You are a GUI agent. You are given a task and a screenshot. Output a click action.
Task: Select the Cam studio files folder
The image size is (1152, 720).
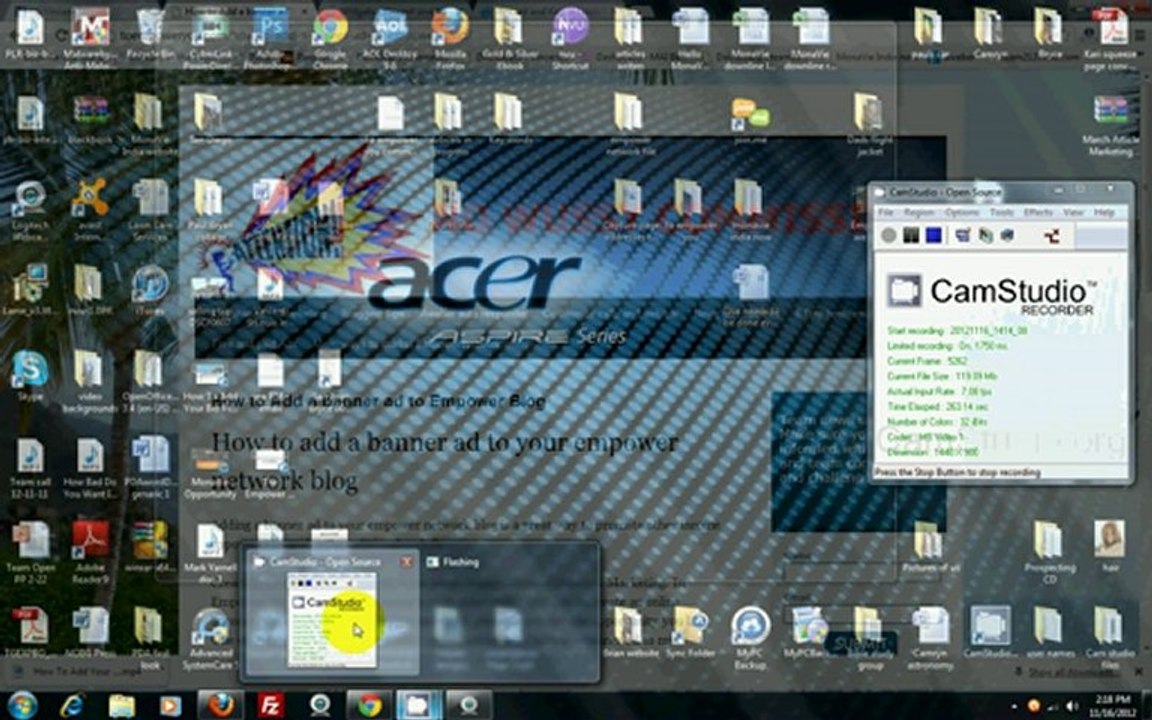(x=1109, y=638)
